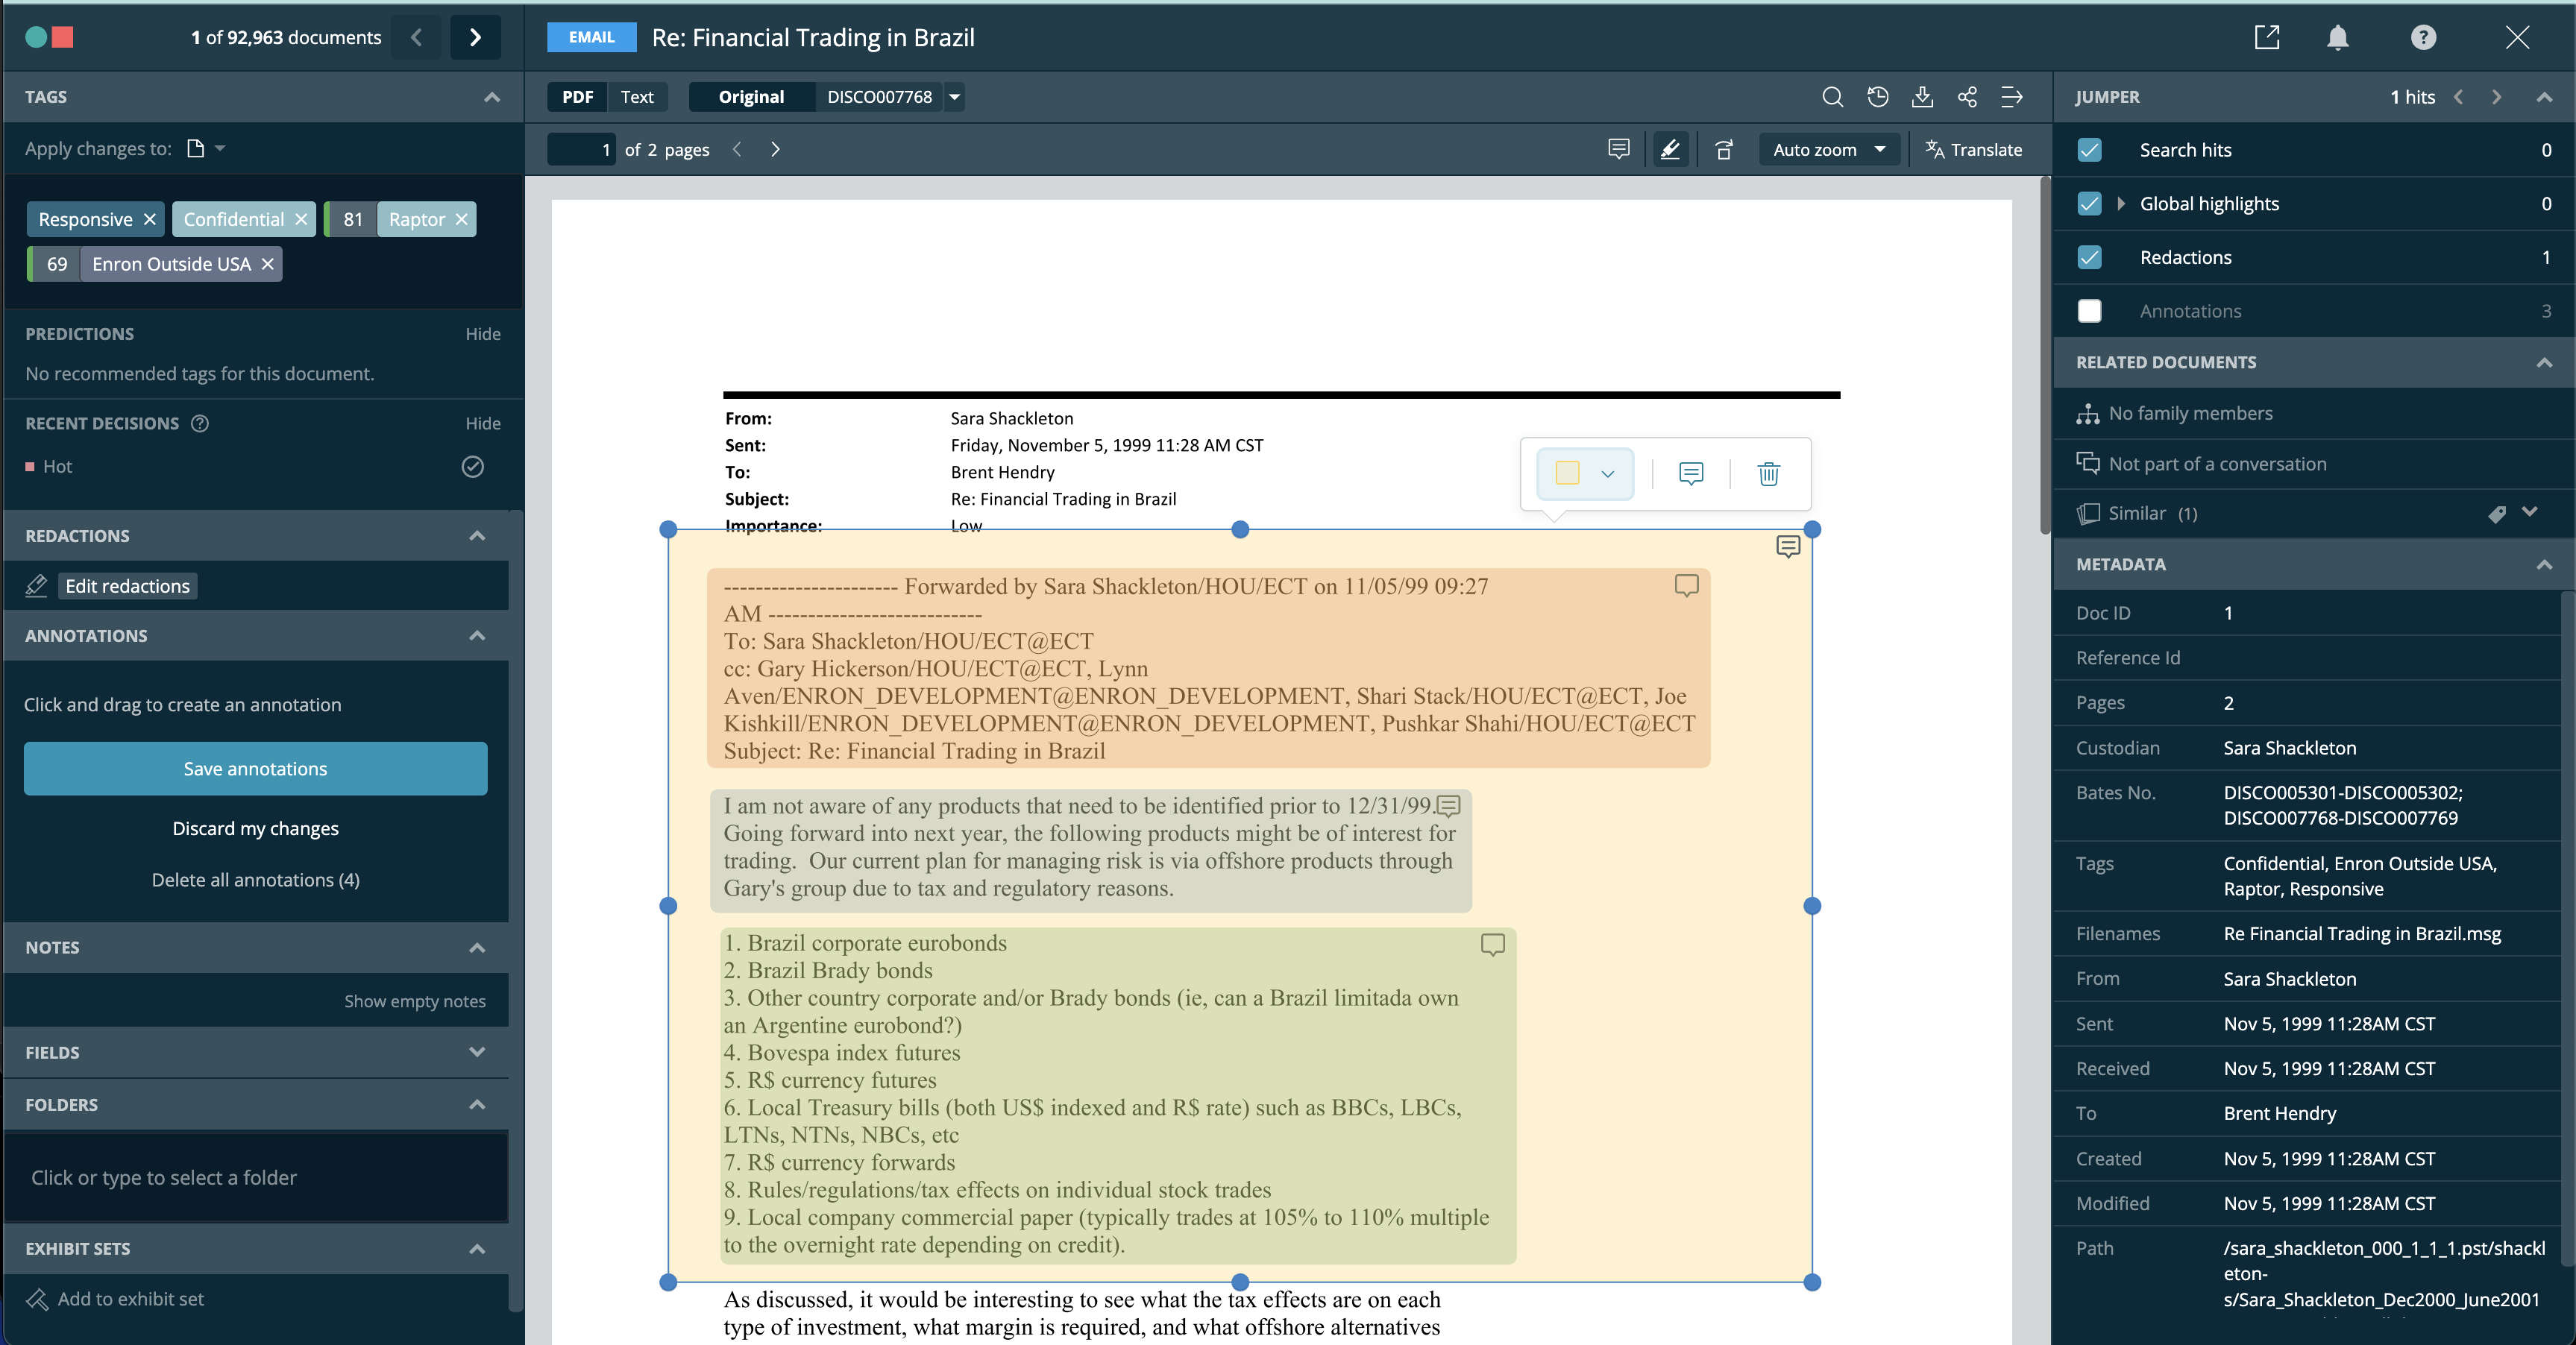Remove the Confidential tag
The width and height of the screenshot is (2576, 1345).
[x=301, y=219]
